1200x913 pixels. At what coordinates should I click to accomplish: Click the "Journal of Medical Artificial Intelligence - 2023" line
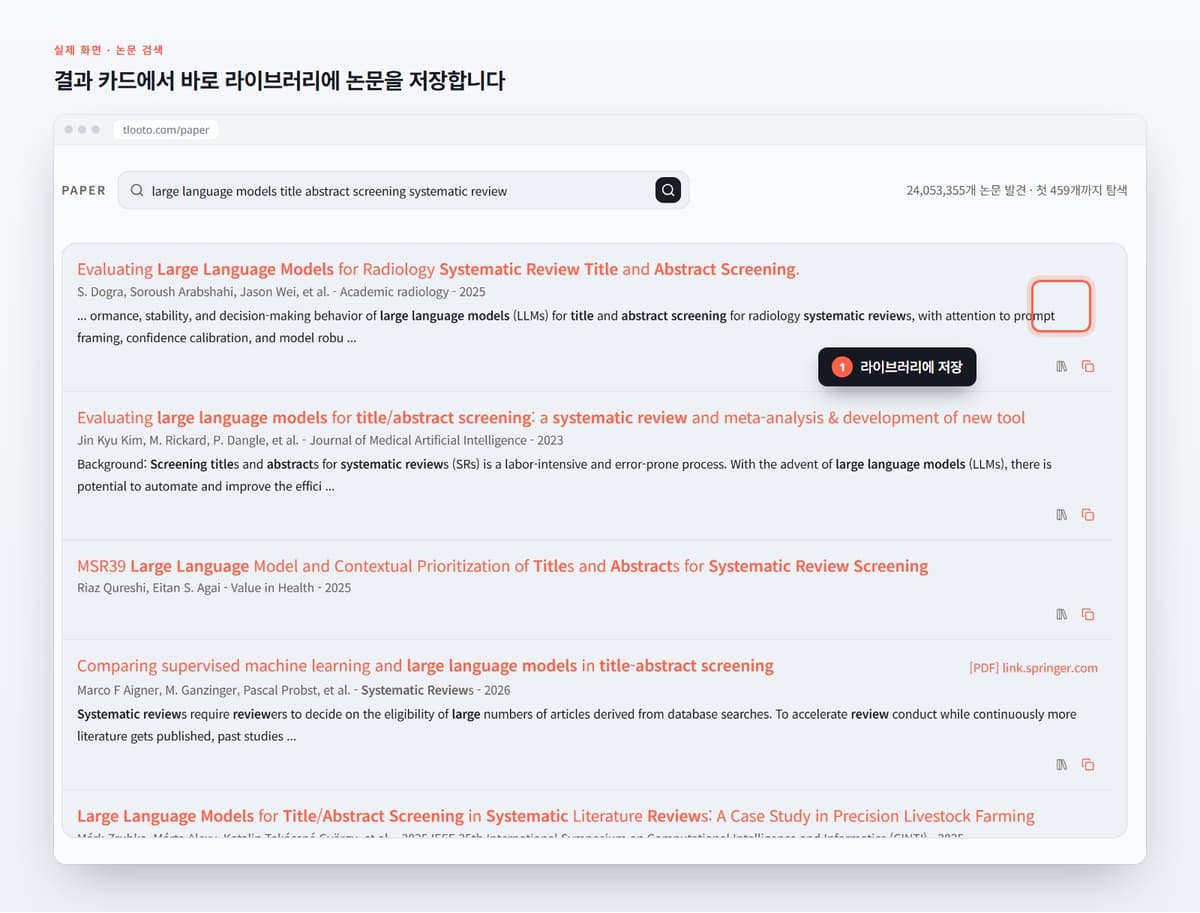pos(436,440)
